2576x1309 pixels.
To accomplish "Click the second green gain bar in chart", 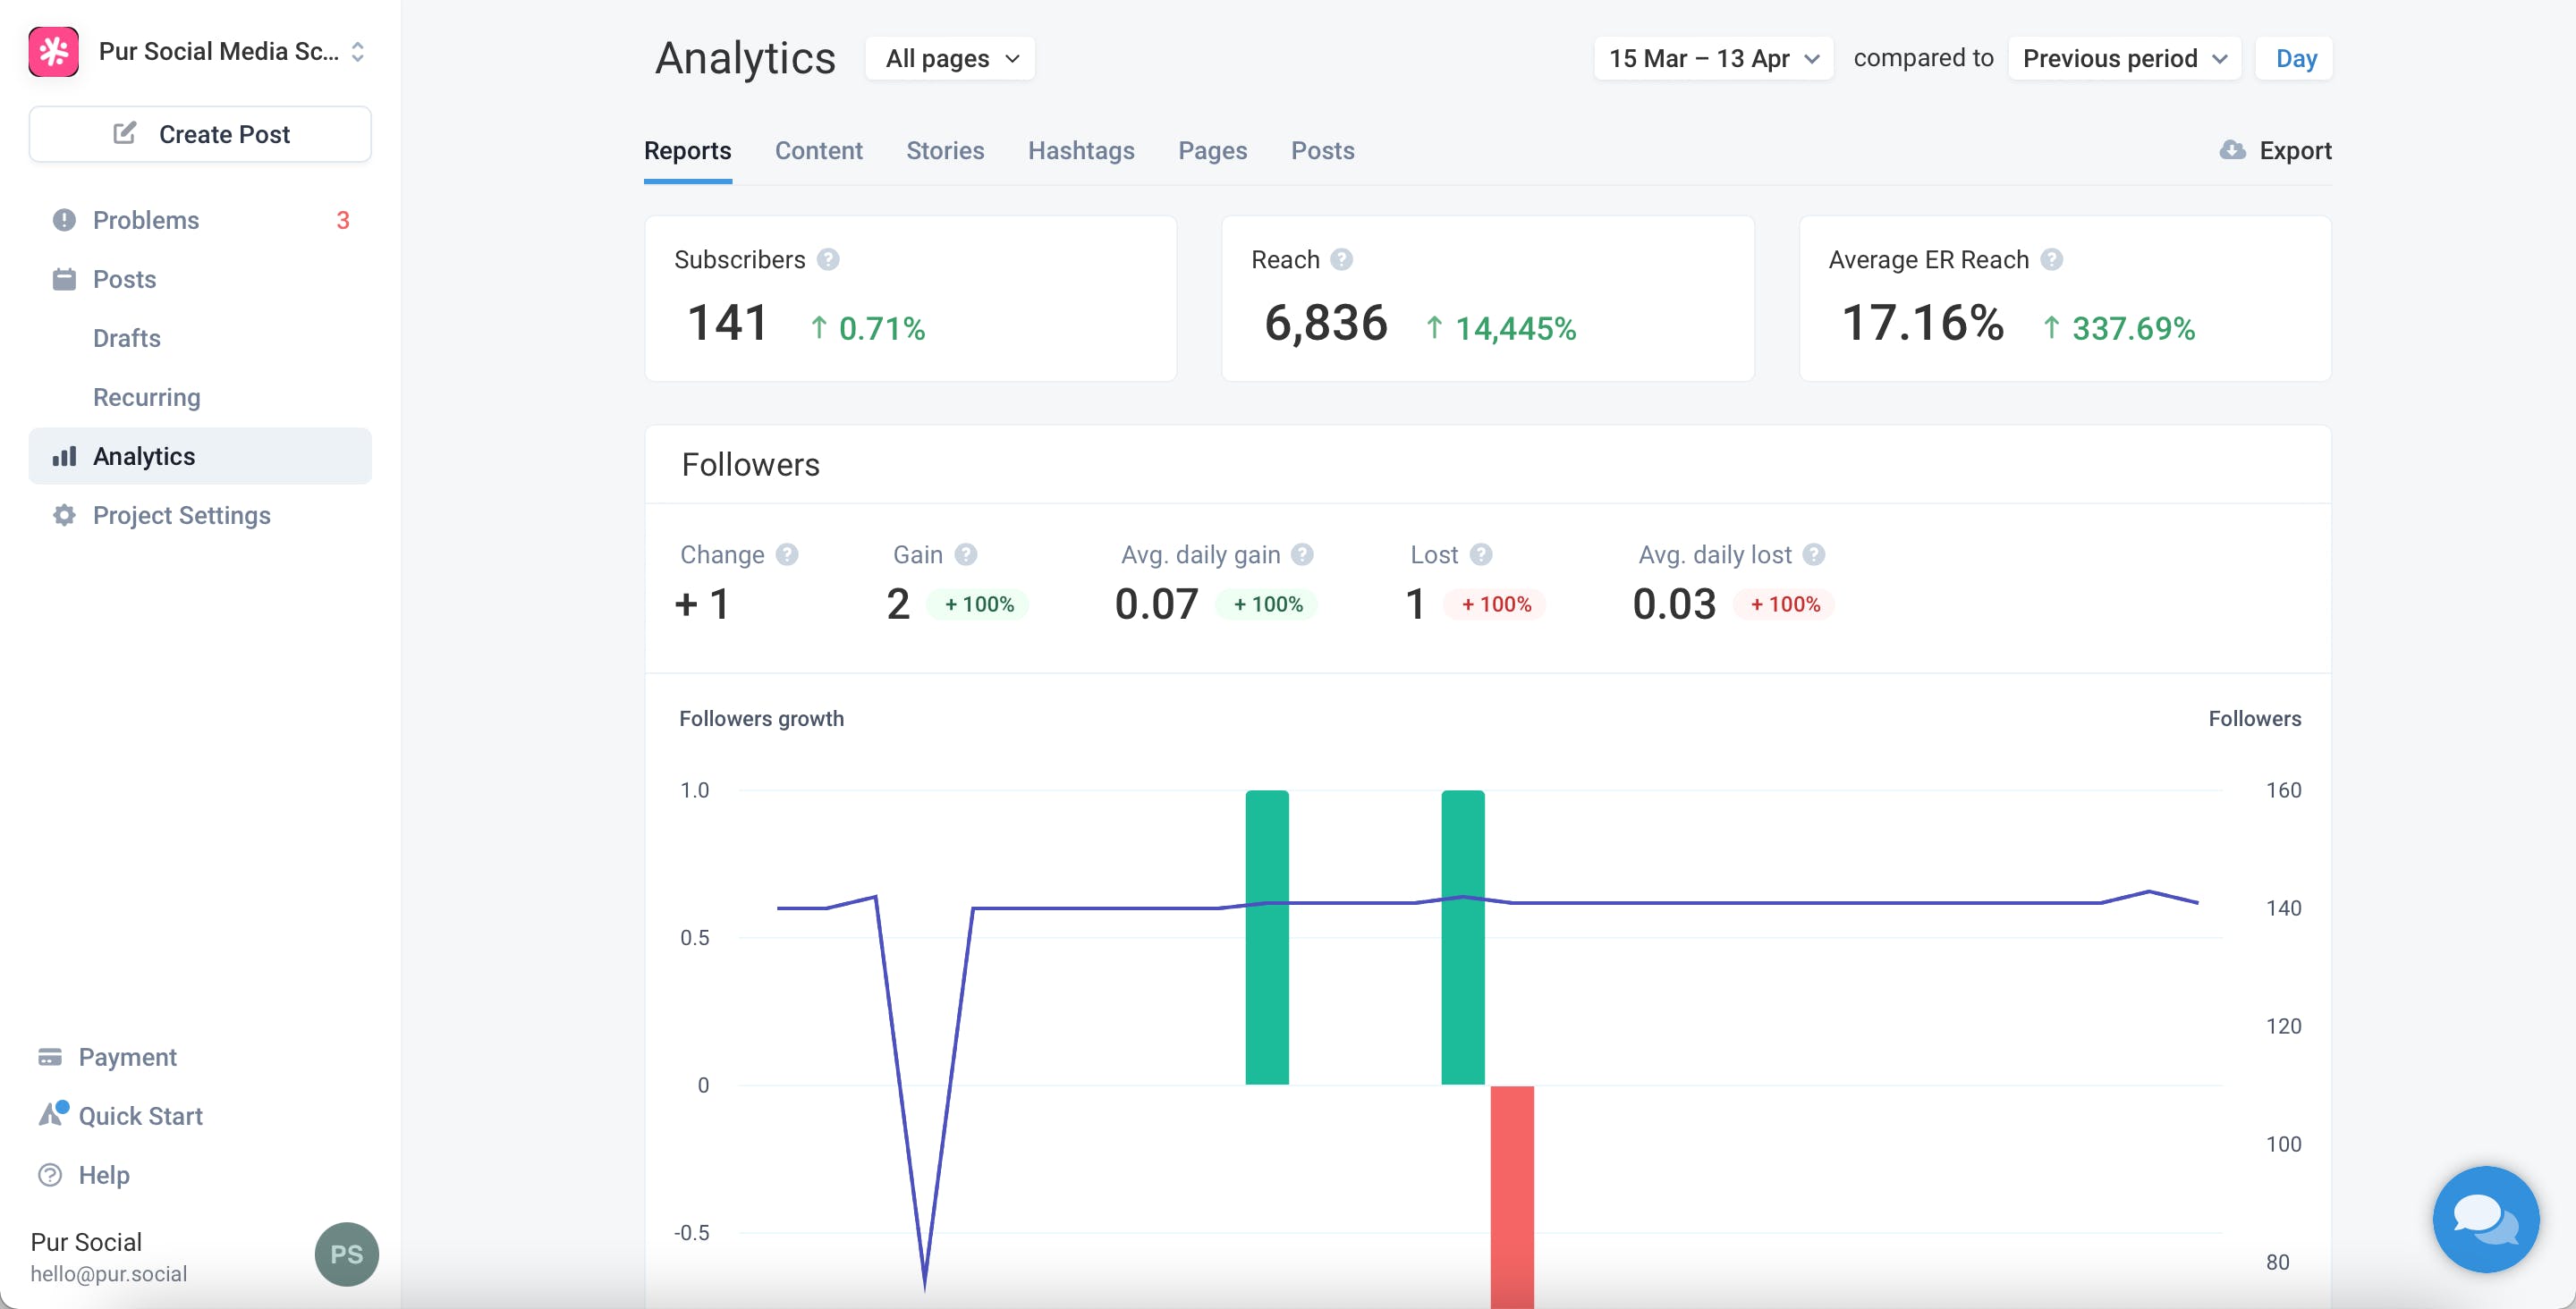I will pos(1463,937).
